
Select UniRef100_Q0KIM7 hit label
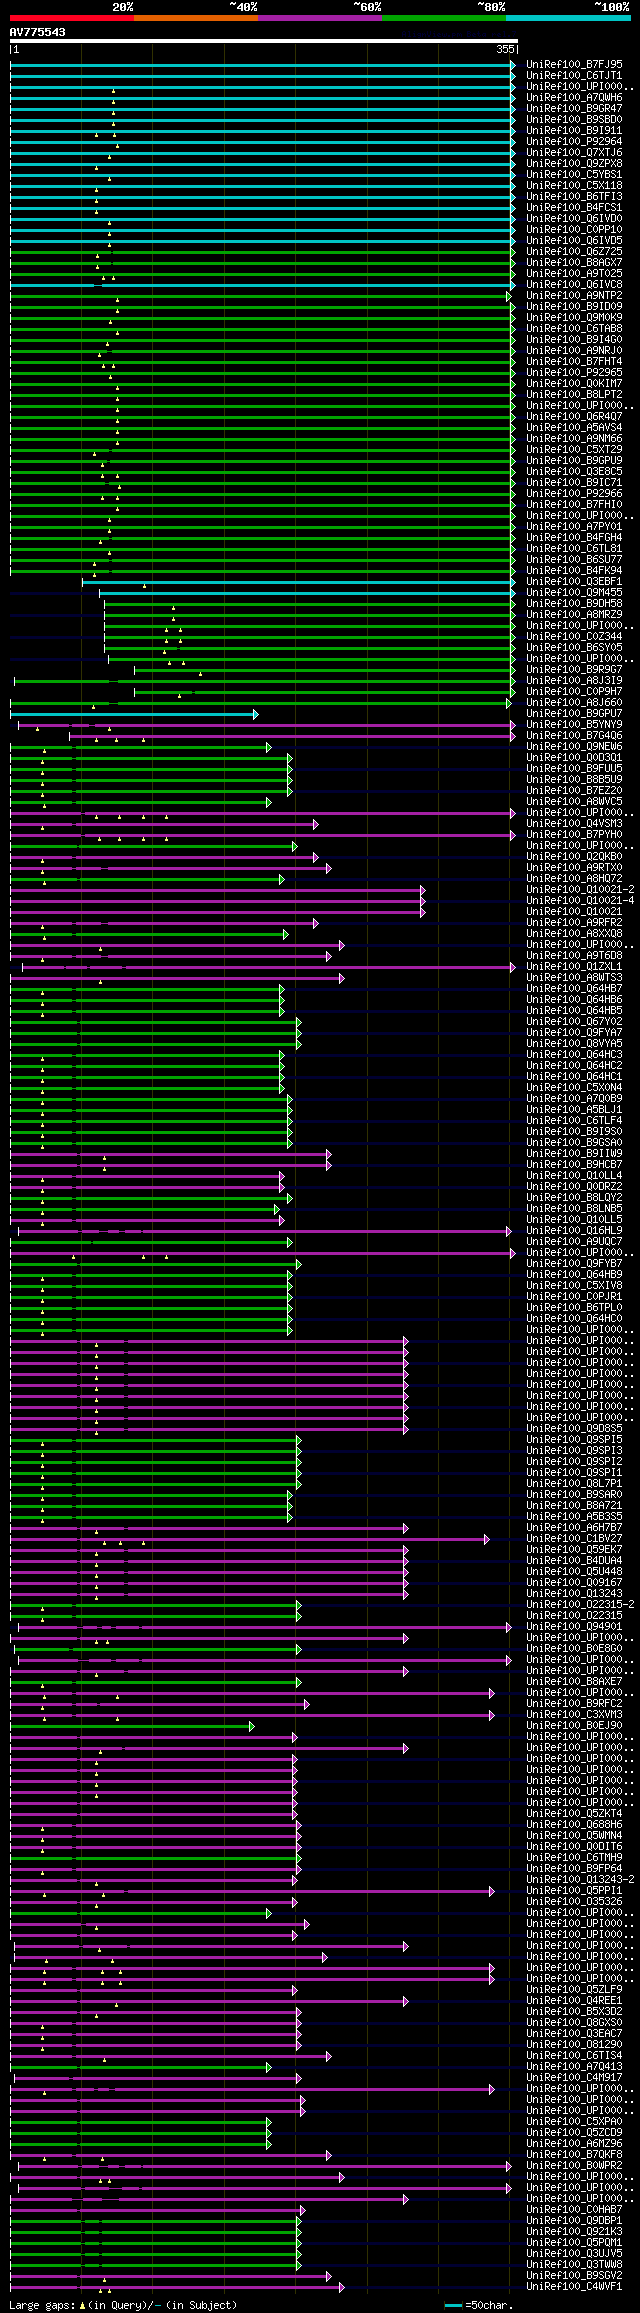click(x=574, y=383)
